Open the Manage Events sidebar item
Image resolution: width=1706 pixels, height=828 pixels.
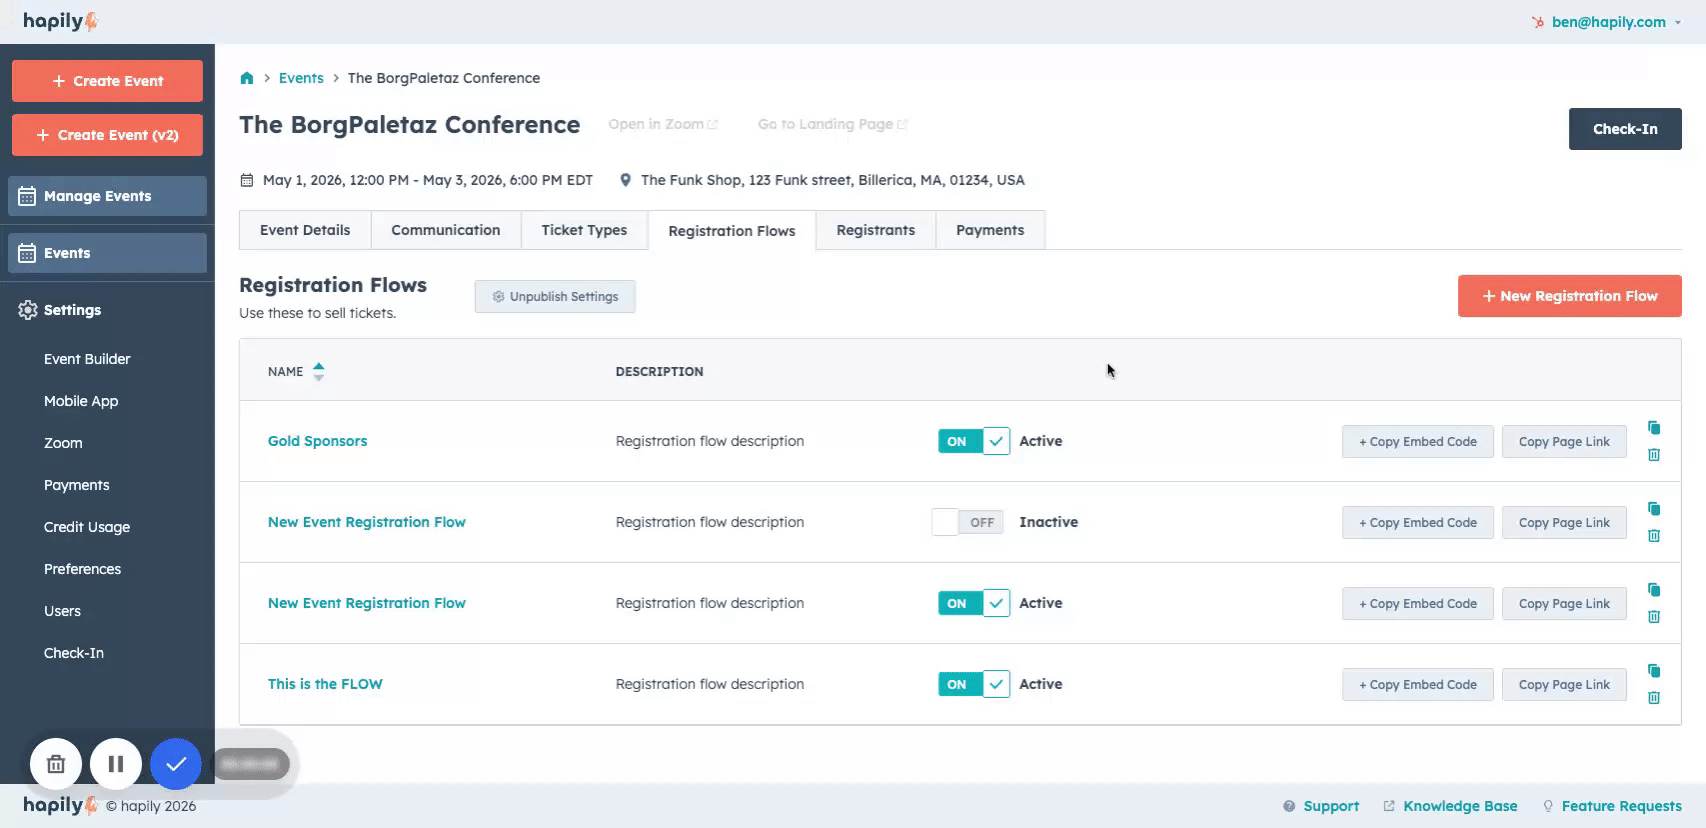point(107,196)
